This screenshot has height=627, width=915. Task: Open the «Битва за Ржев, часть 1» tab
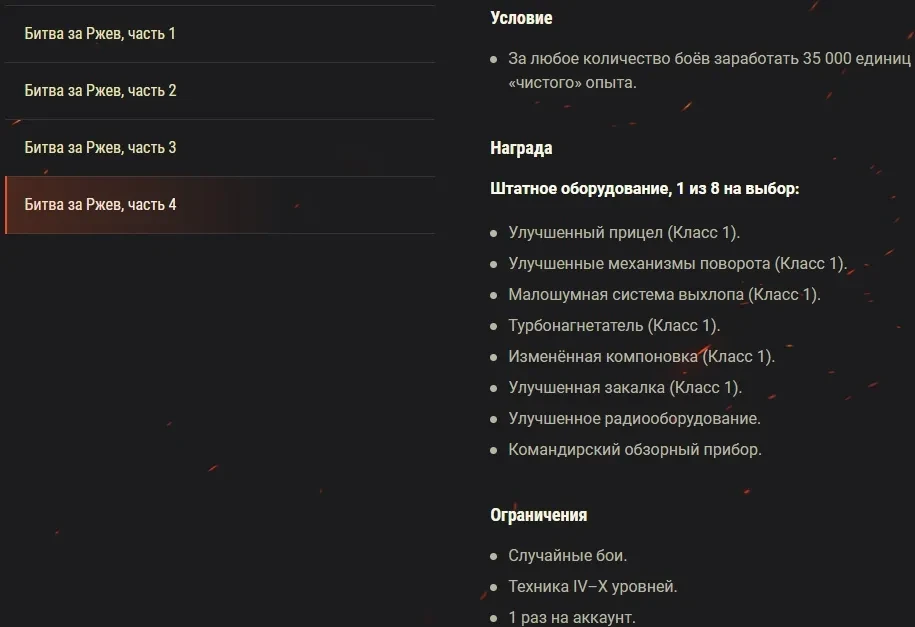tap(100, 34)
